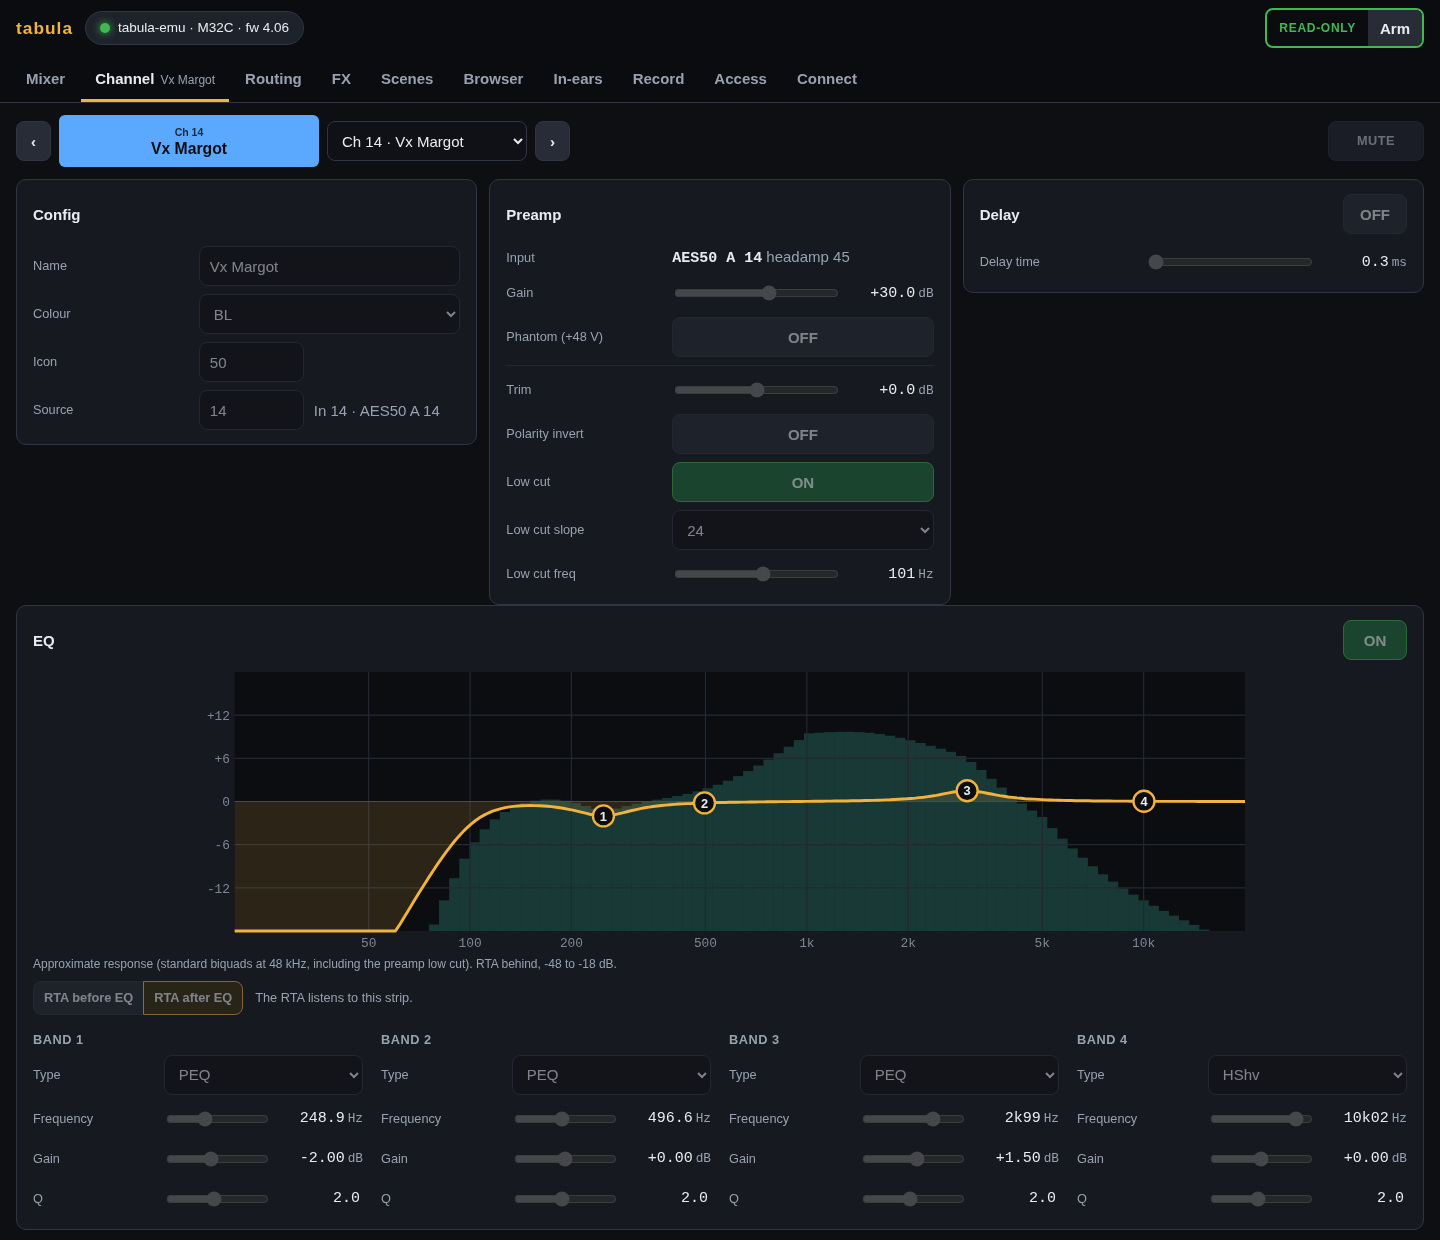The height and width of the screenshot is (1240, 1440).
Task: Turn off the Low cut filter
Action: pos(802,482)
